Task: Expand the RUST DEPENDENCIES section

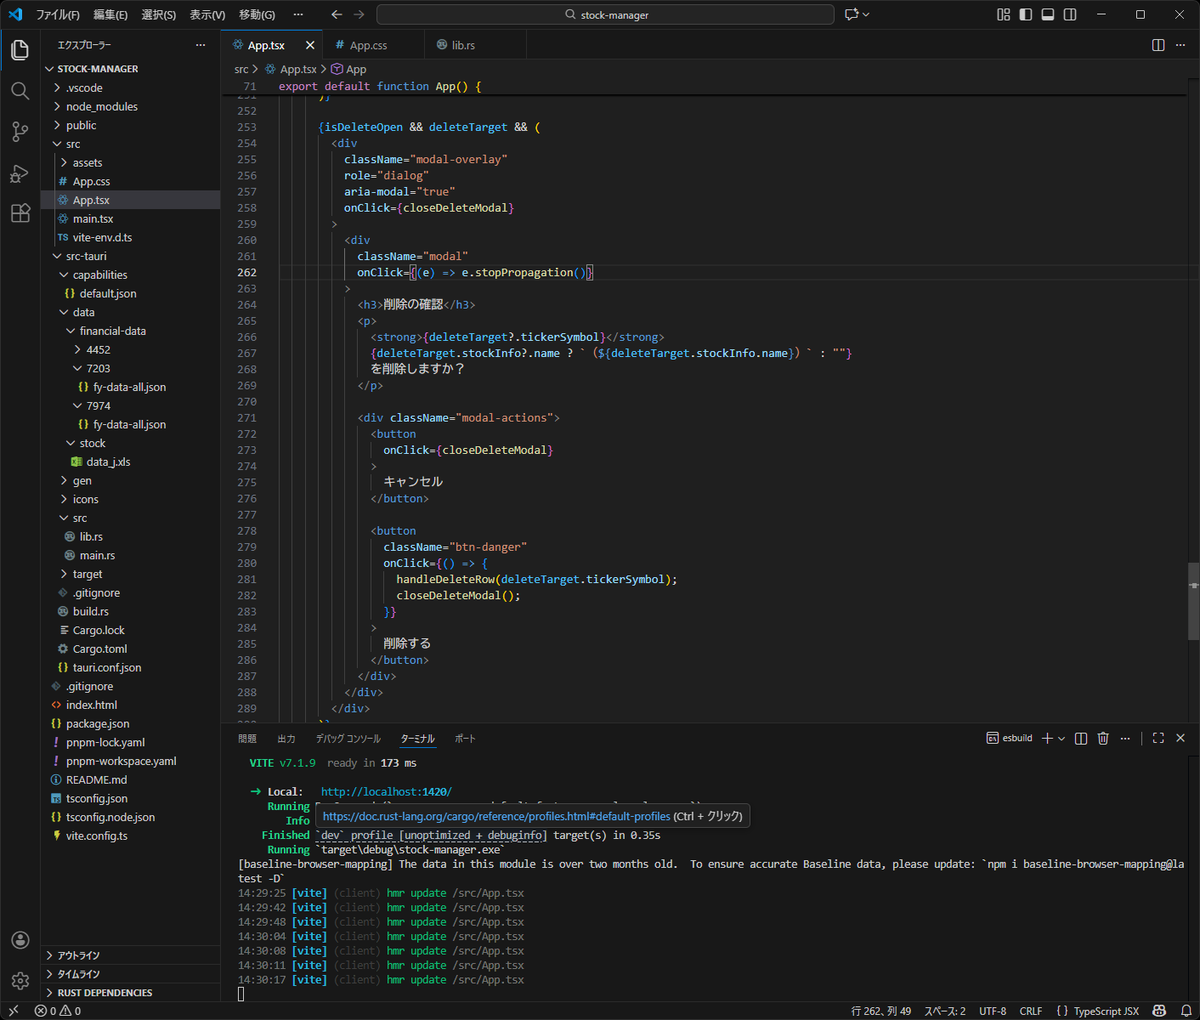Action: tap(104, 993)
